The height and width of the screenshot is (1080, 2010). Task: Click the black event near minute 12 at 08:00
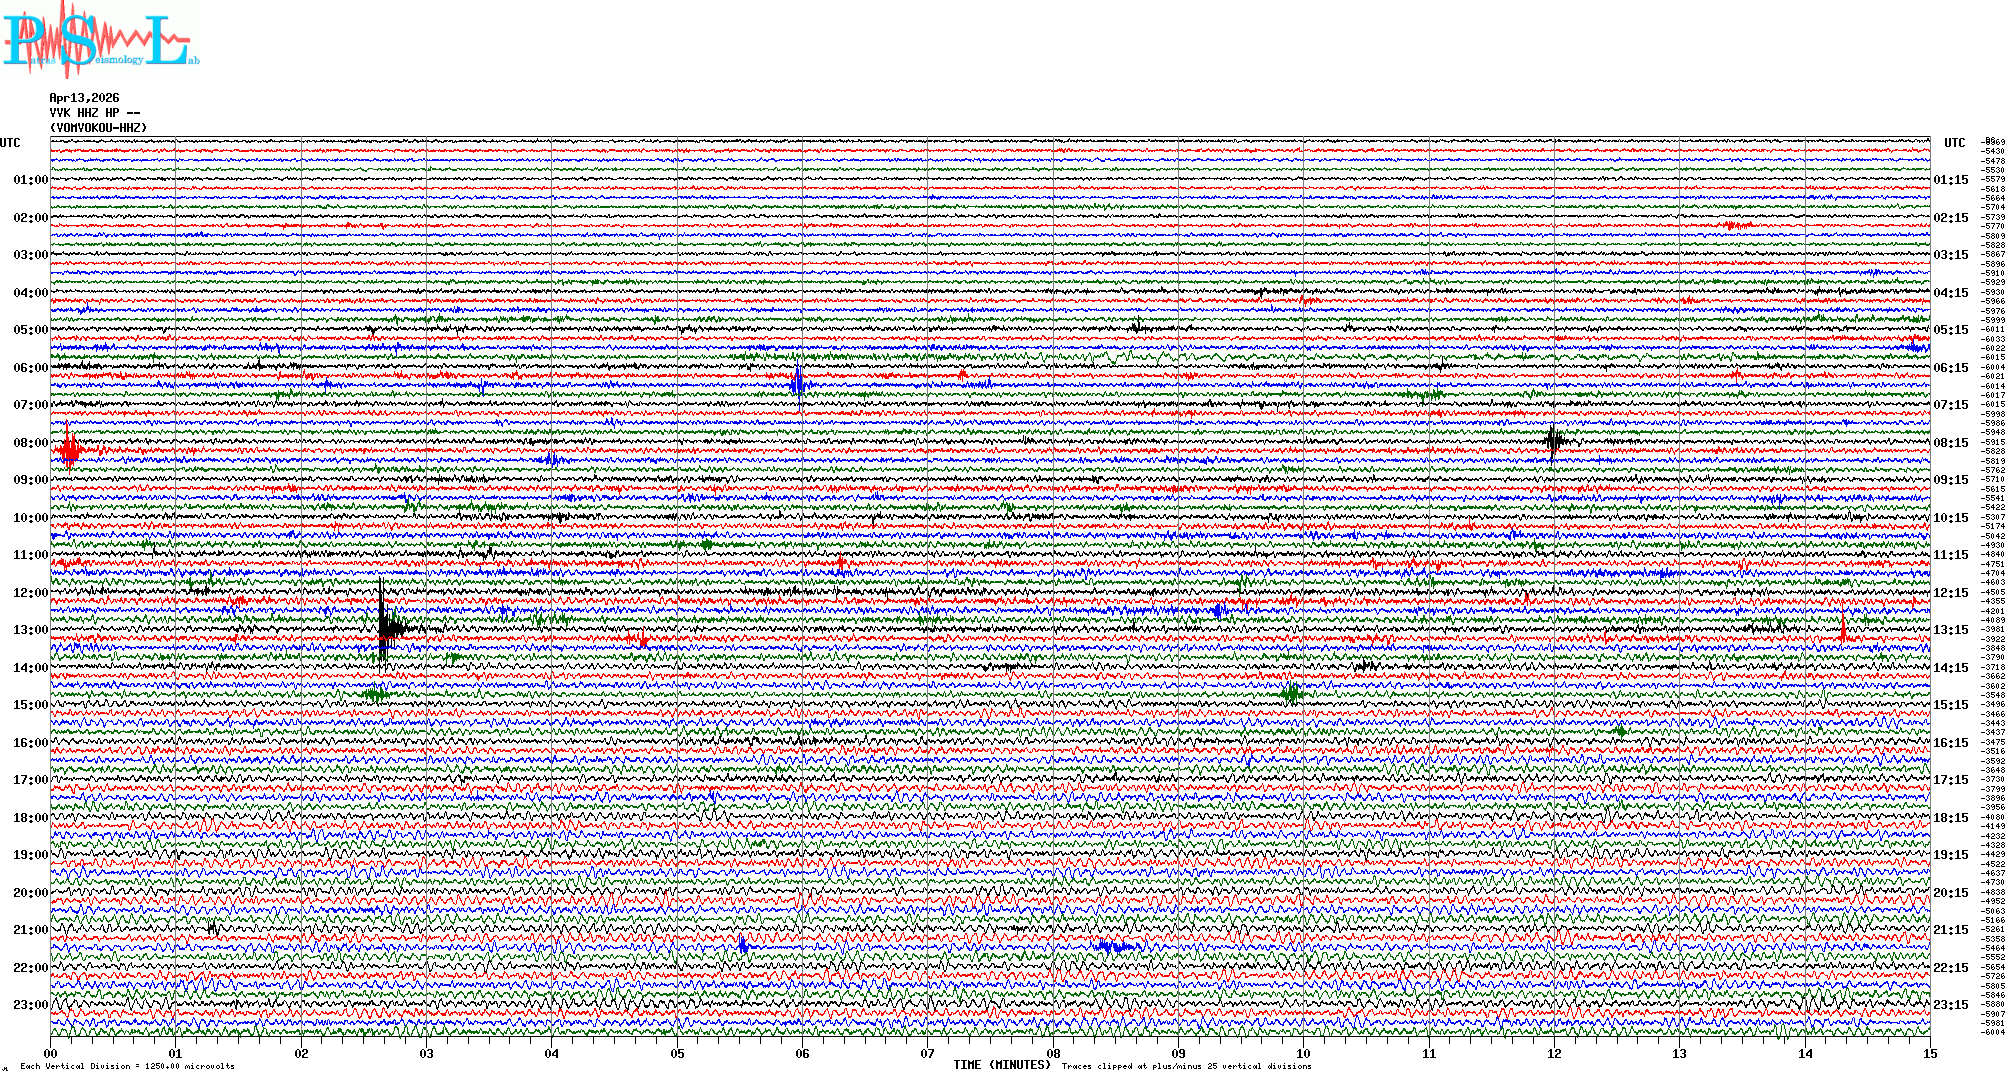click(x=1553, y=440)
